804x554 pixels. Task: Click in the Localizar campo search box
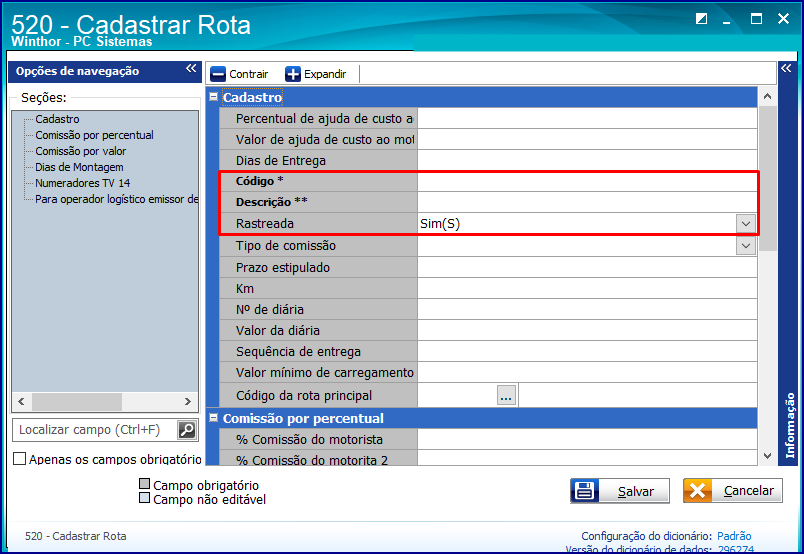pos(94,430)
